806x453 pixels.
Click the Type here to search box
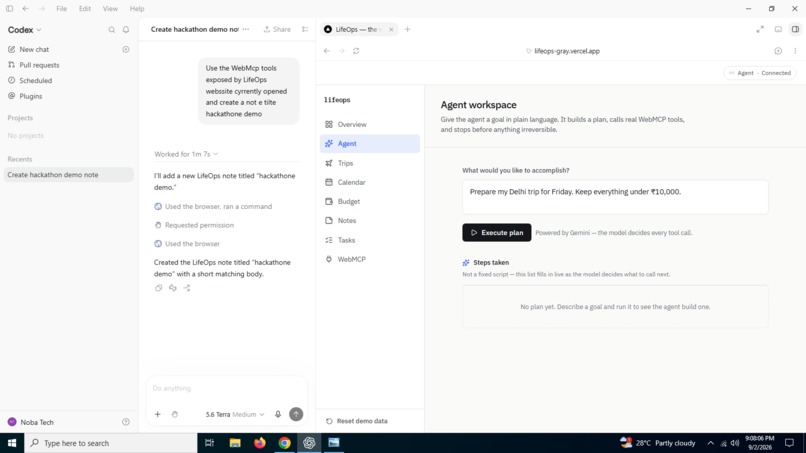point(111,443)
